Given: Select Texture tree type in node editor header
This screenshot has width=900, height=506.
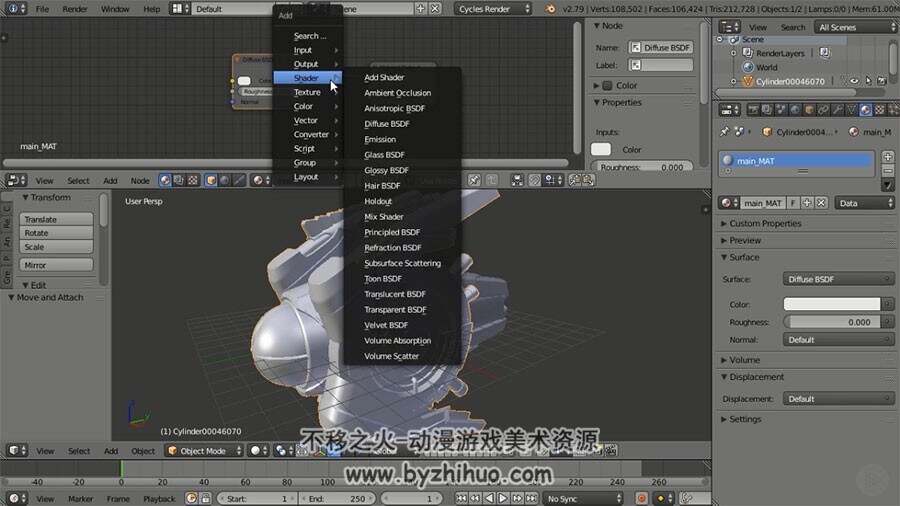Looking at the screenshot, I should pyautogui.click(x=193, y=180).
